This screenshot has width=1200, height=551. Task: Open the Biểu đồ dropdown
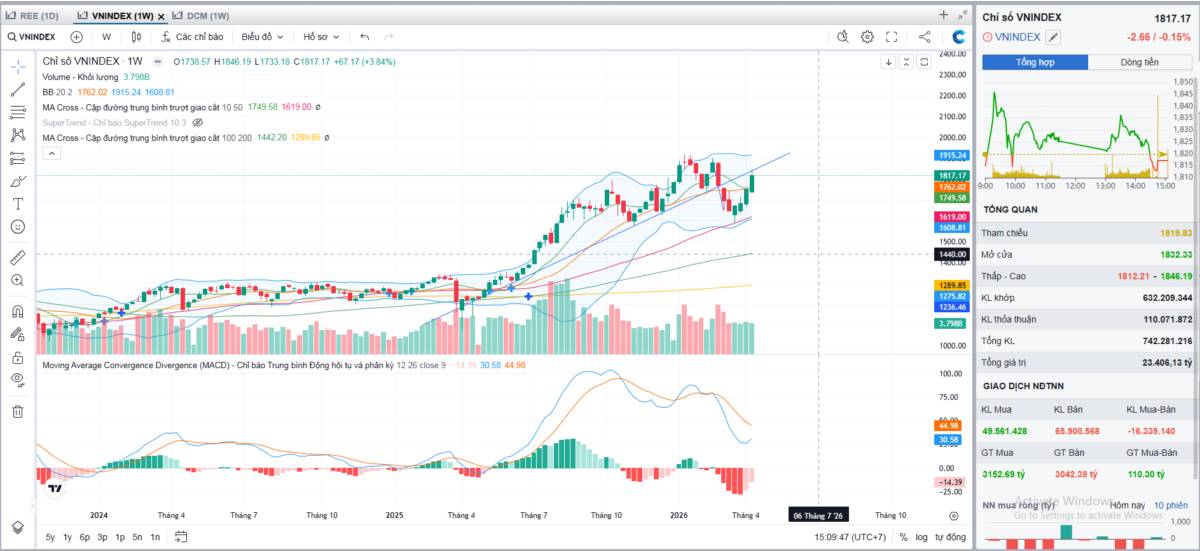(x=262, y=37)
